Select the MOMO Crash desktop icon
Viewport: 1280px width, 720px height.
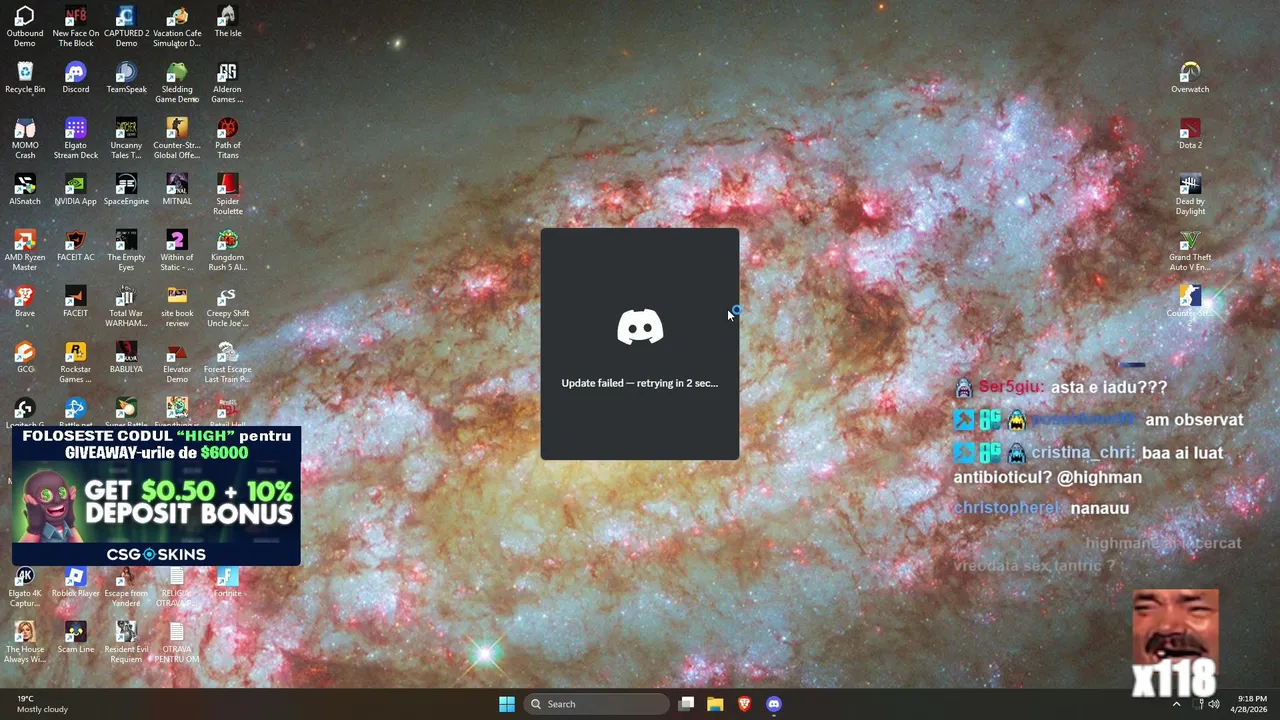(x=25, y=139)
